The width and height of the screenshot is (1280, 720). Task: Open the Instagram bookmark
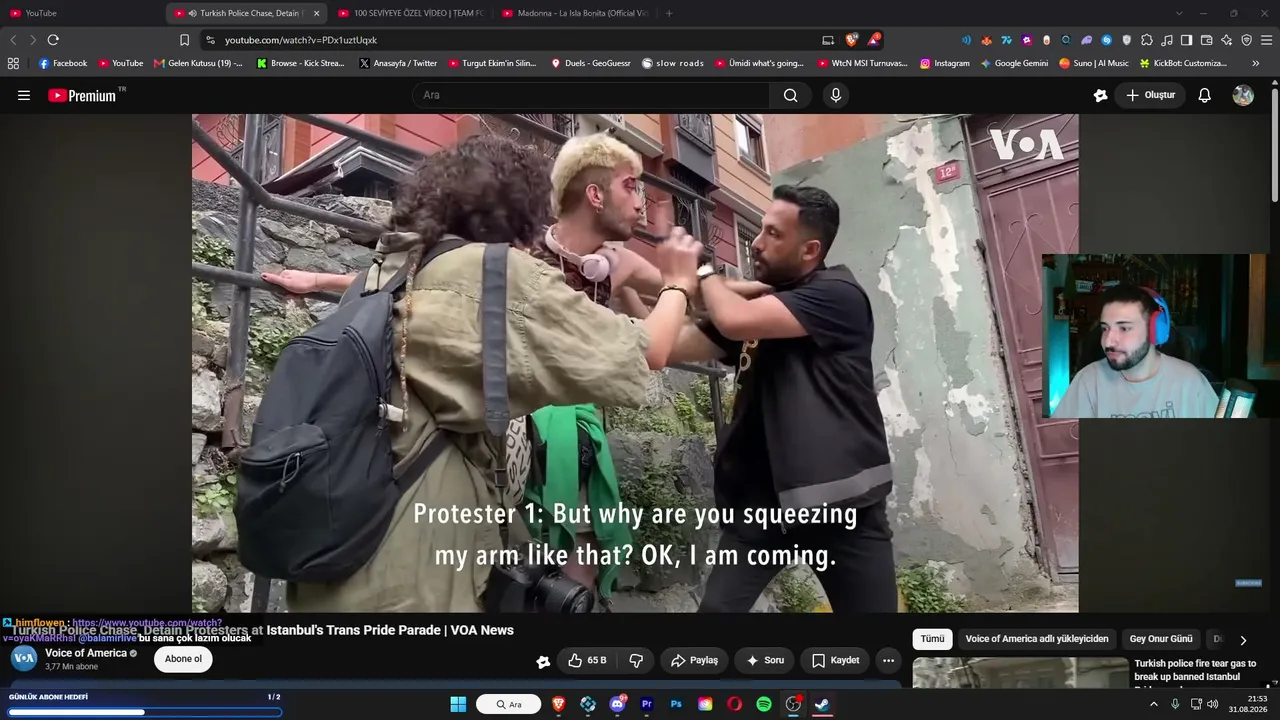[x=945, y=63]
